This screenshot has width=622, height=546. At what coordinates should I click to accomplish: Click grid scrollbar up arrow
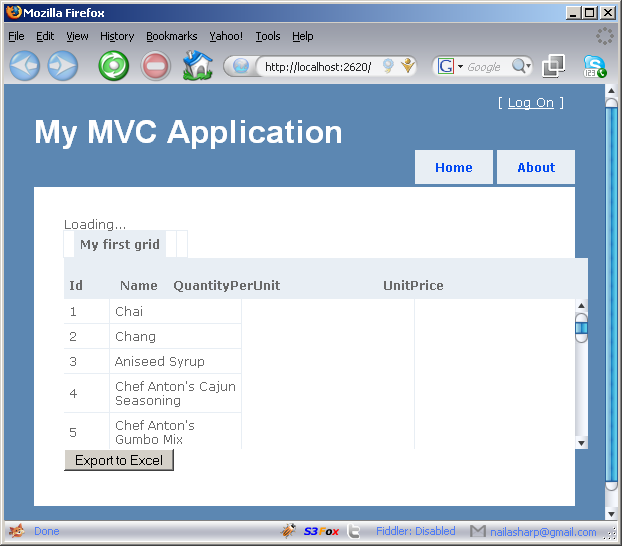581,306
